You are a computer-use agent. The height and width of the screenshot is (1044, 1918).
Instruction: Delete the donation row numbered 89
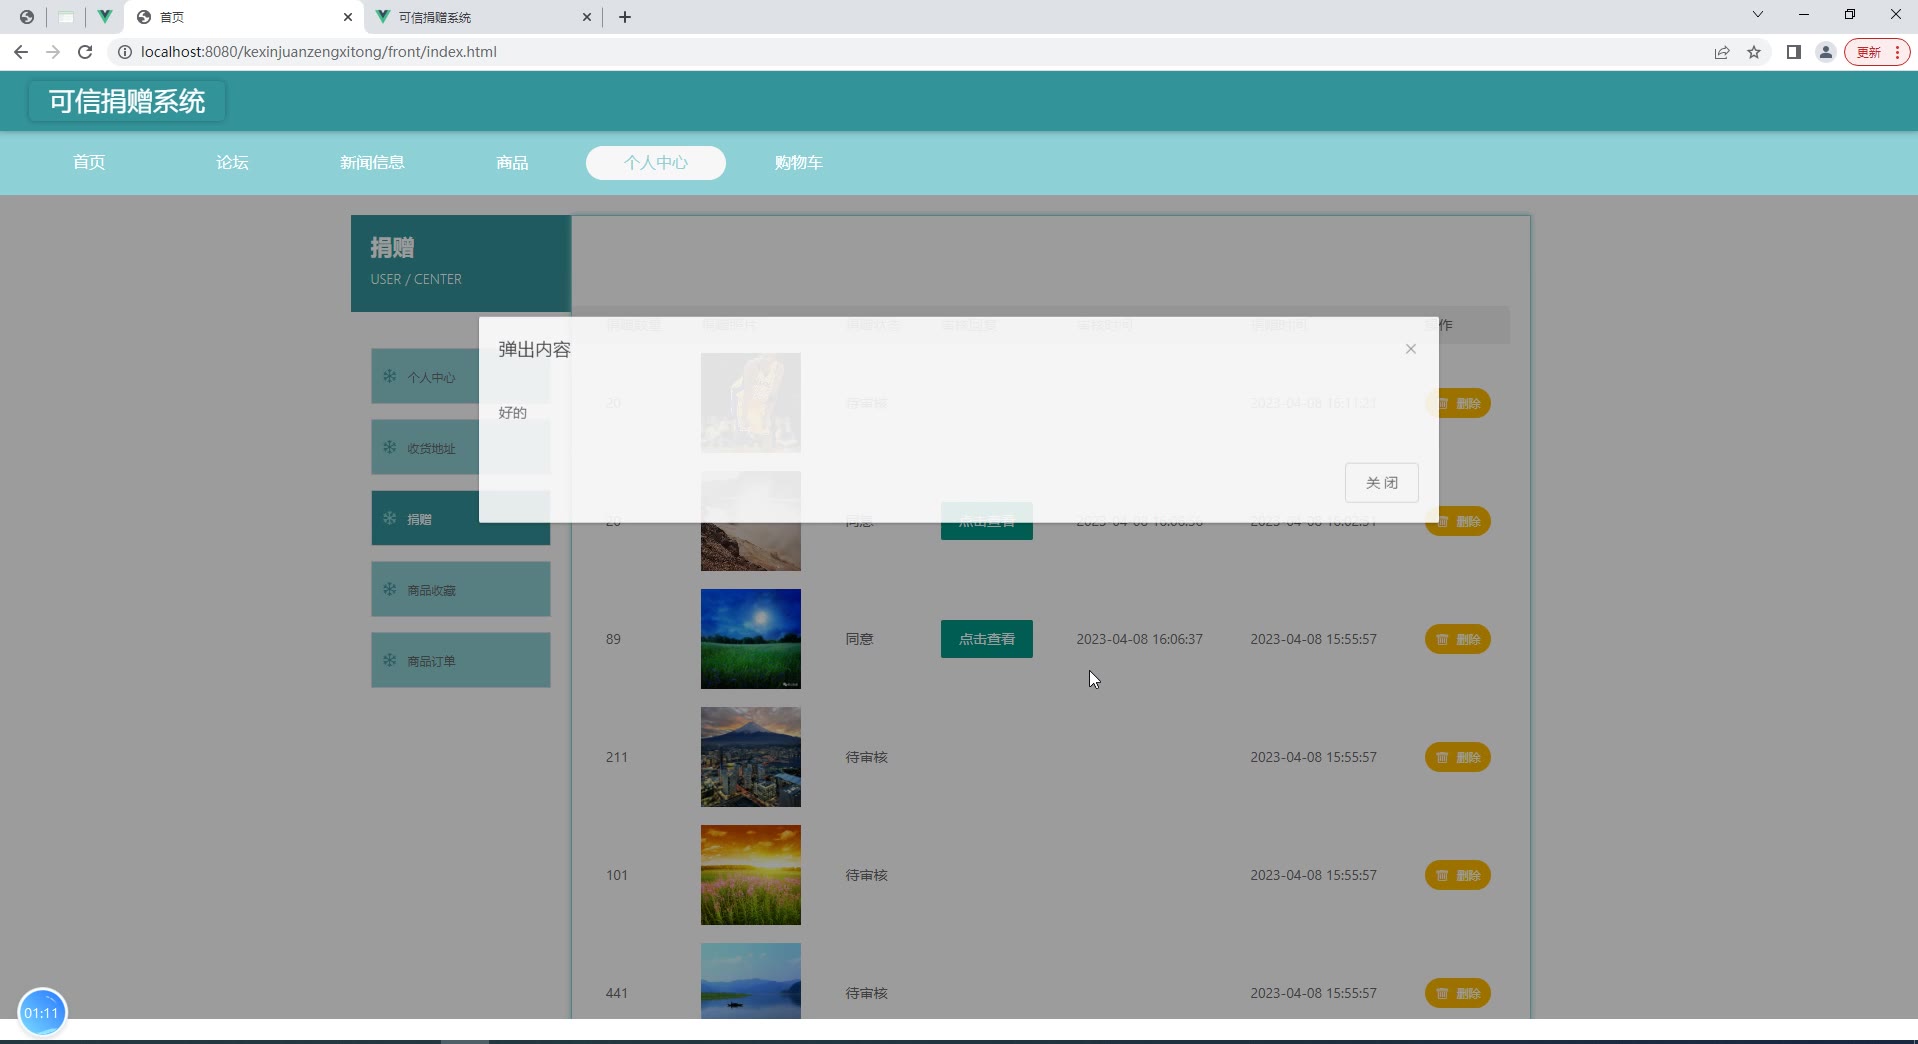click(x=1458, y=639)
